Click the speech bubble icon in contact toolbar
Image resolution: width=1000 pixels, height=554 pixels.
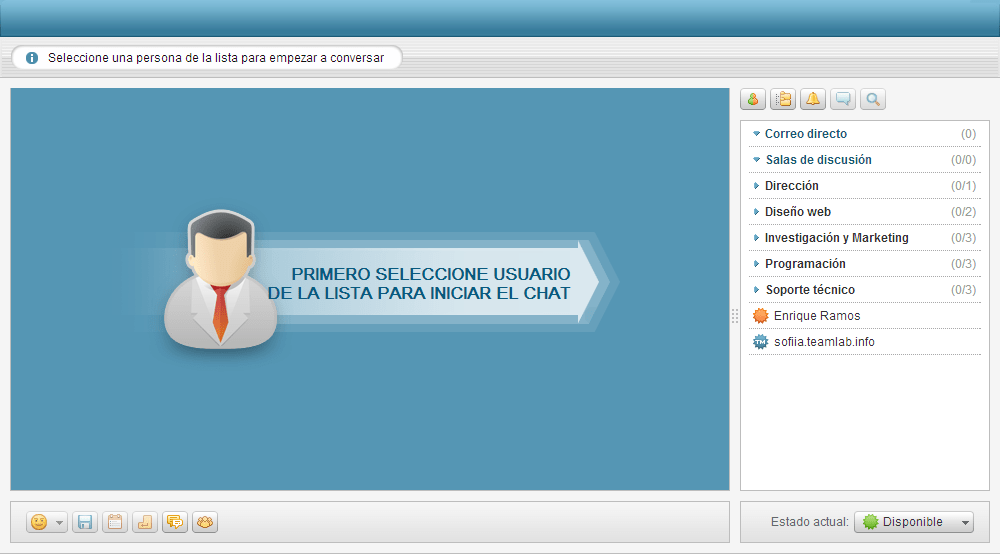(x=842, y=99)
